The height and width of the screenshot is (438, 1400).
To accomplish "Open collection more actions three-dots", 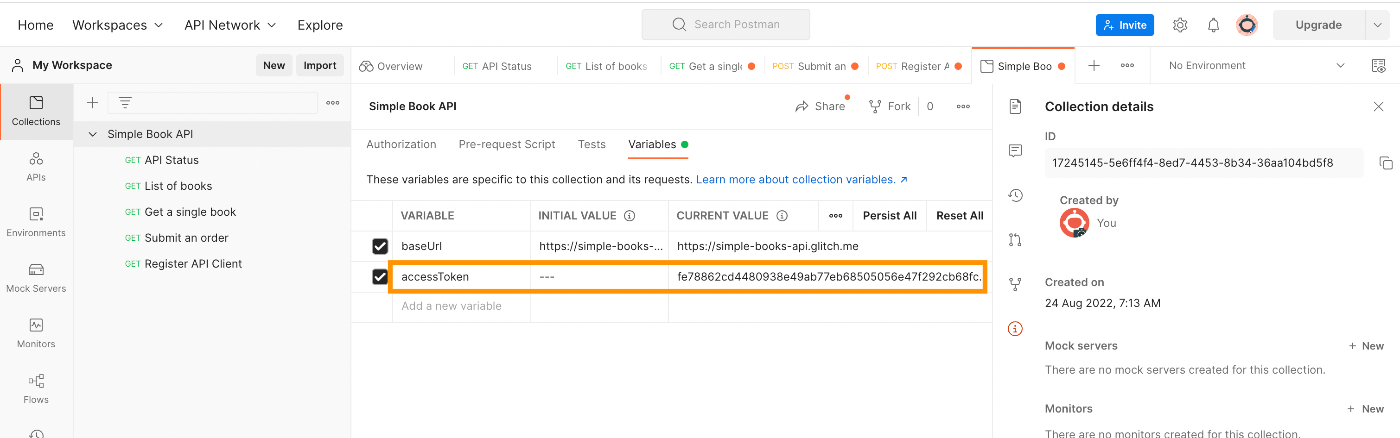I will (963, 106).
